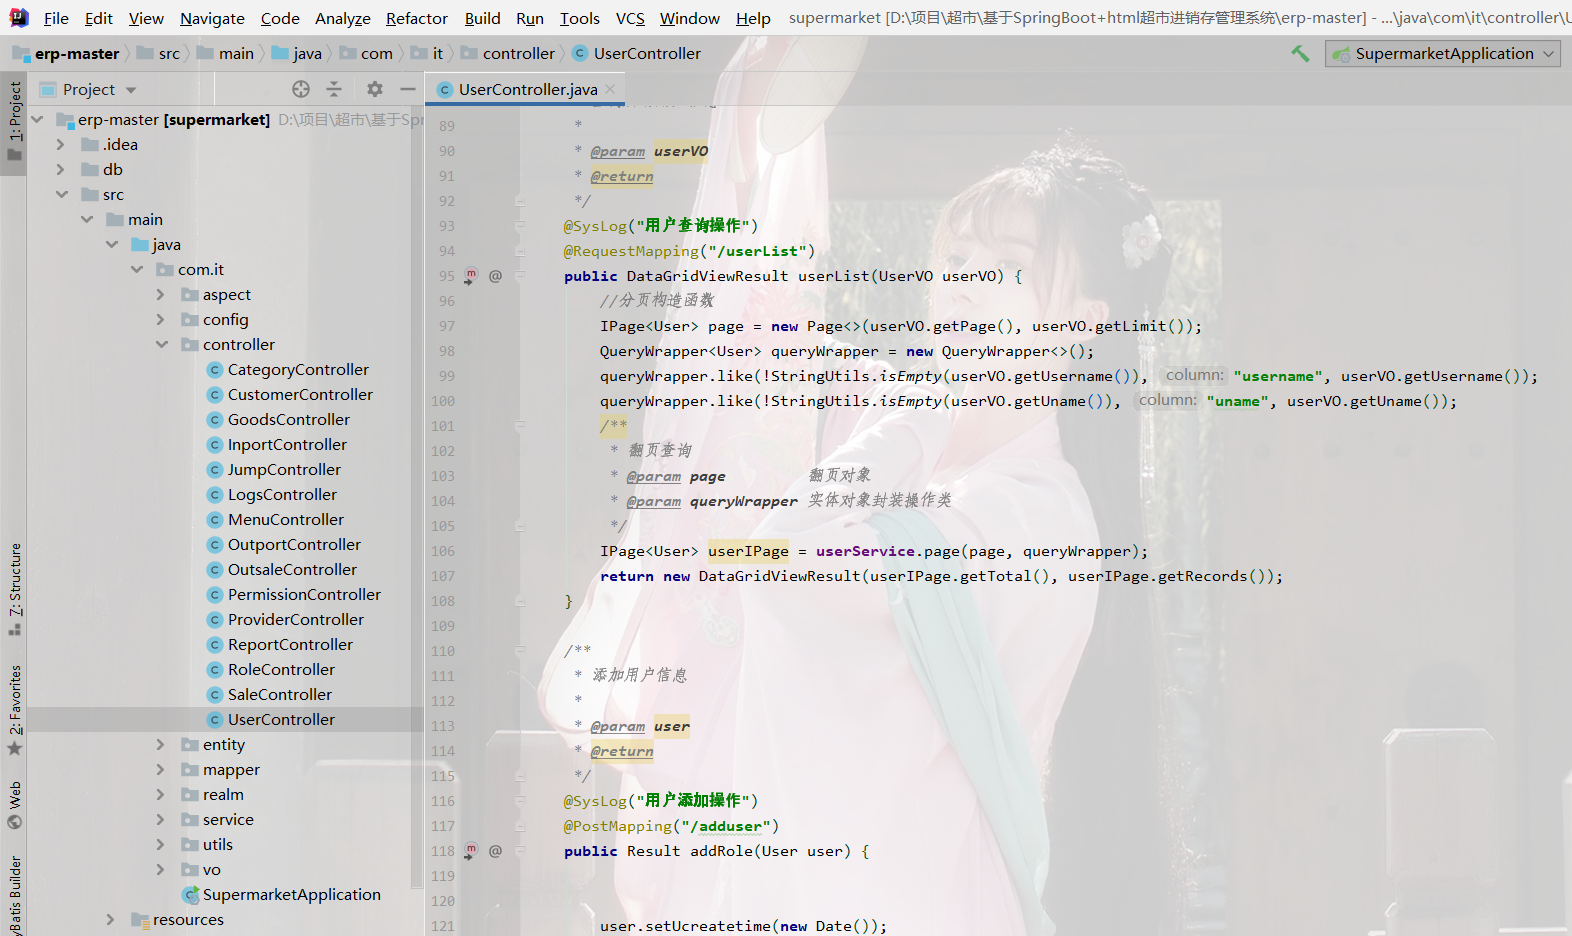Toggle the Z: Structure tool window button

[x=14, y=589]
